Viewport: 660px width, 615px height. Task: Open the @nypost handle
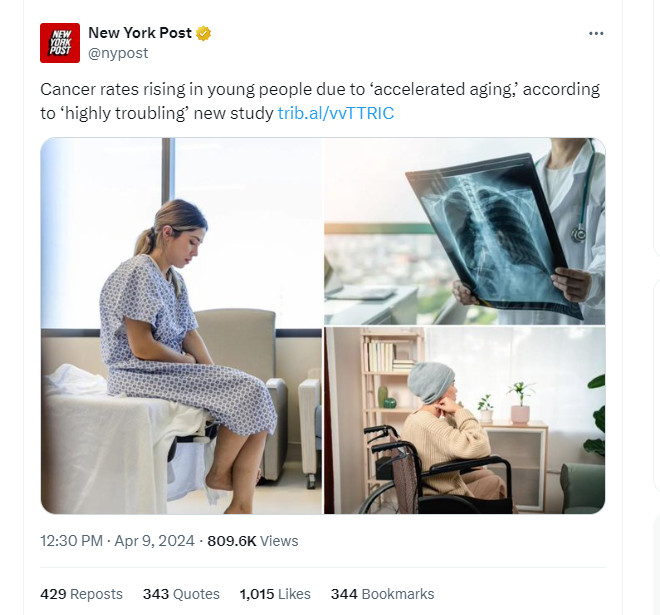(118, 53)
